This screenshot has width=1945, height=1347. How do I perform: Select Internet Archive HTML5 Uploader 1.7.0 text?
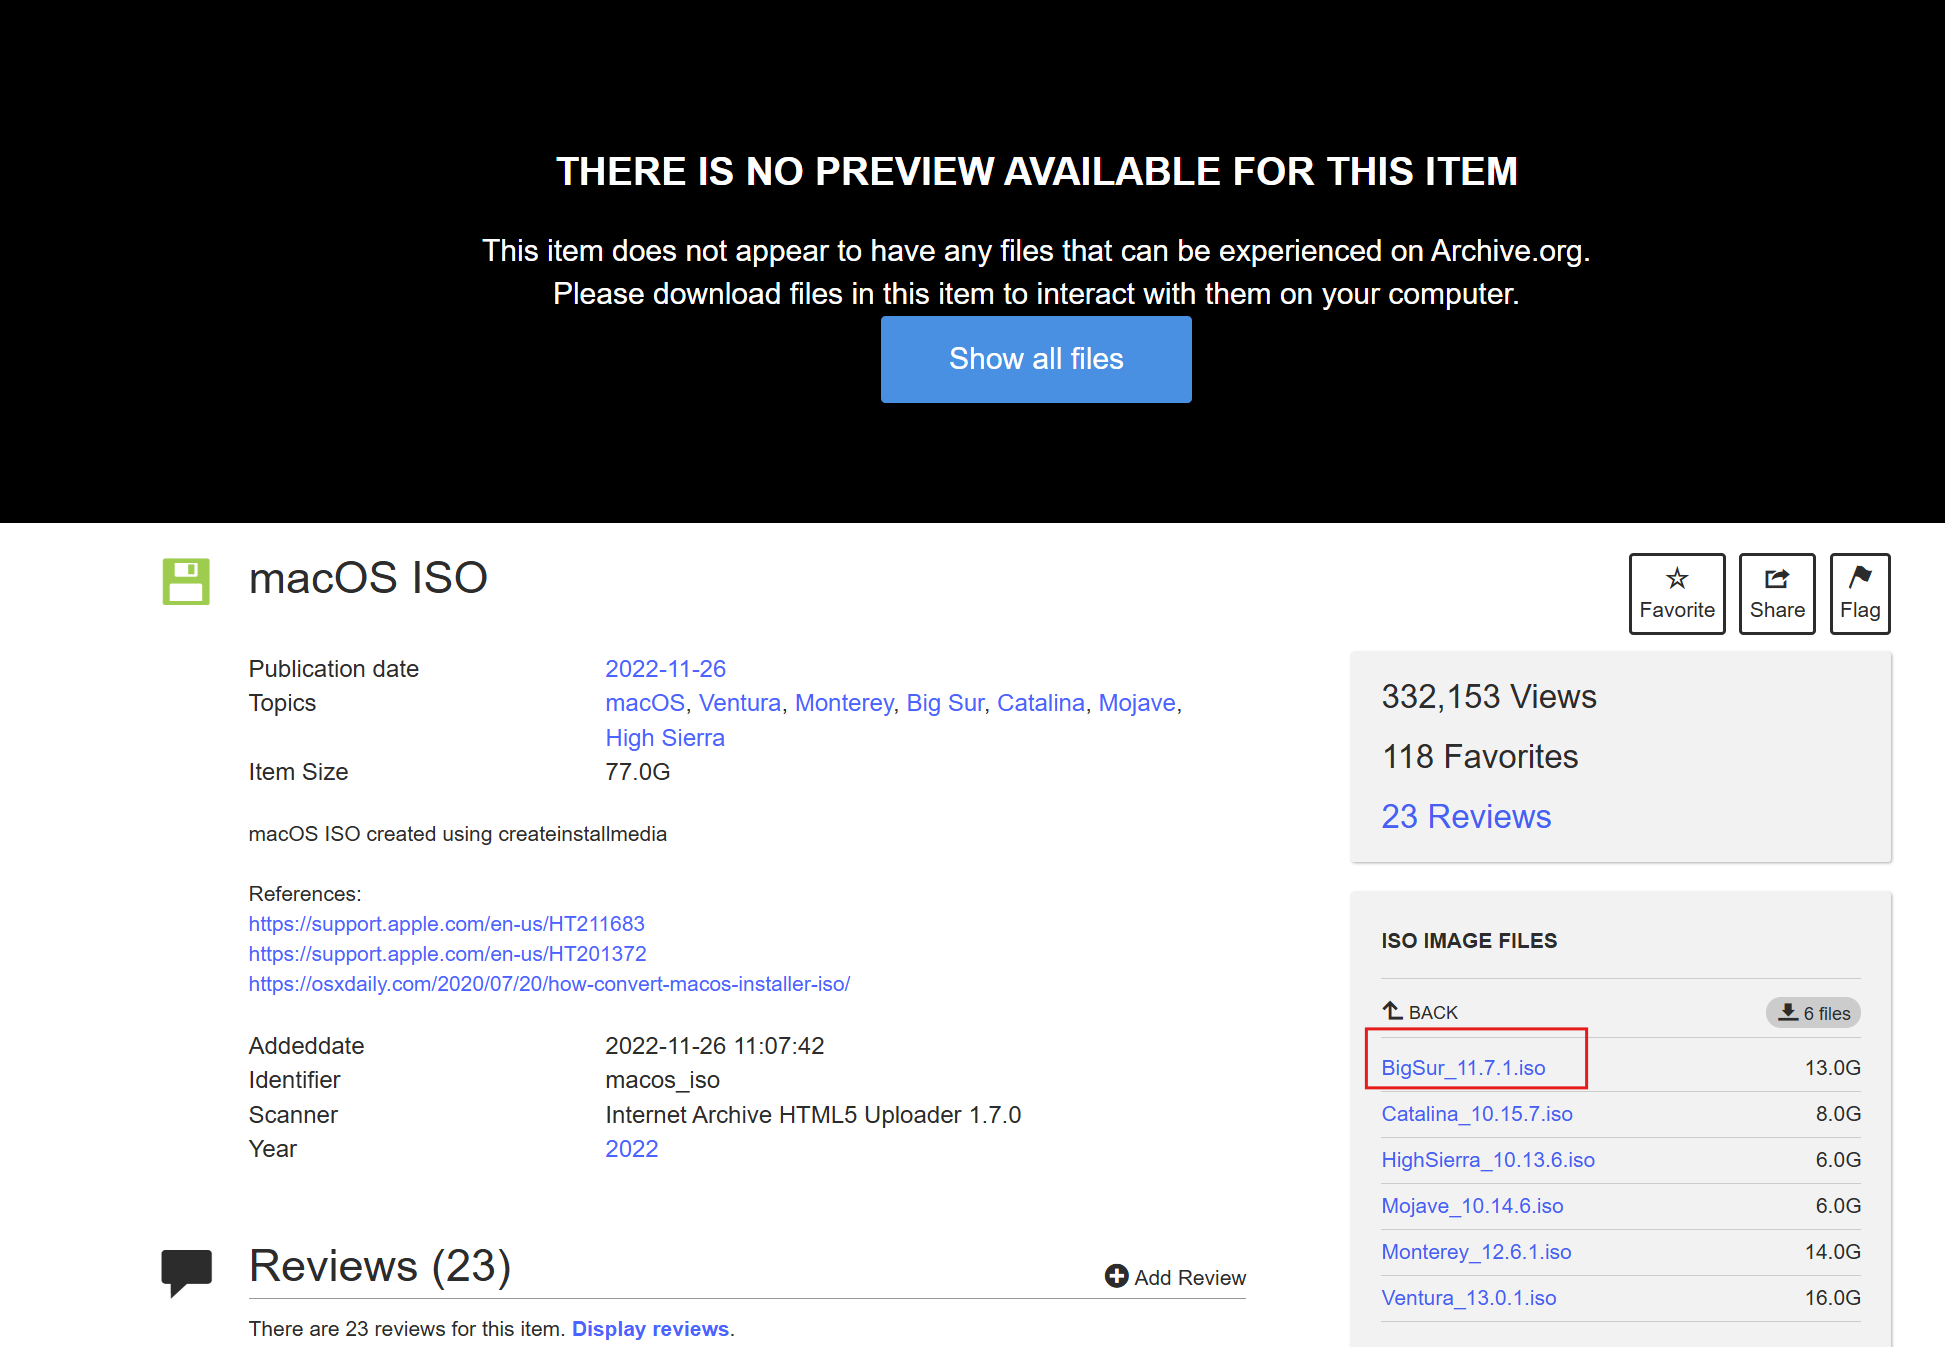[813, 1115]
